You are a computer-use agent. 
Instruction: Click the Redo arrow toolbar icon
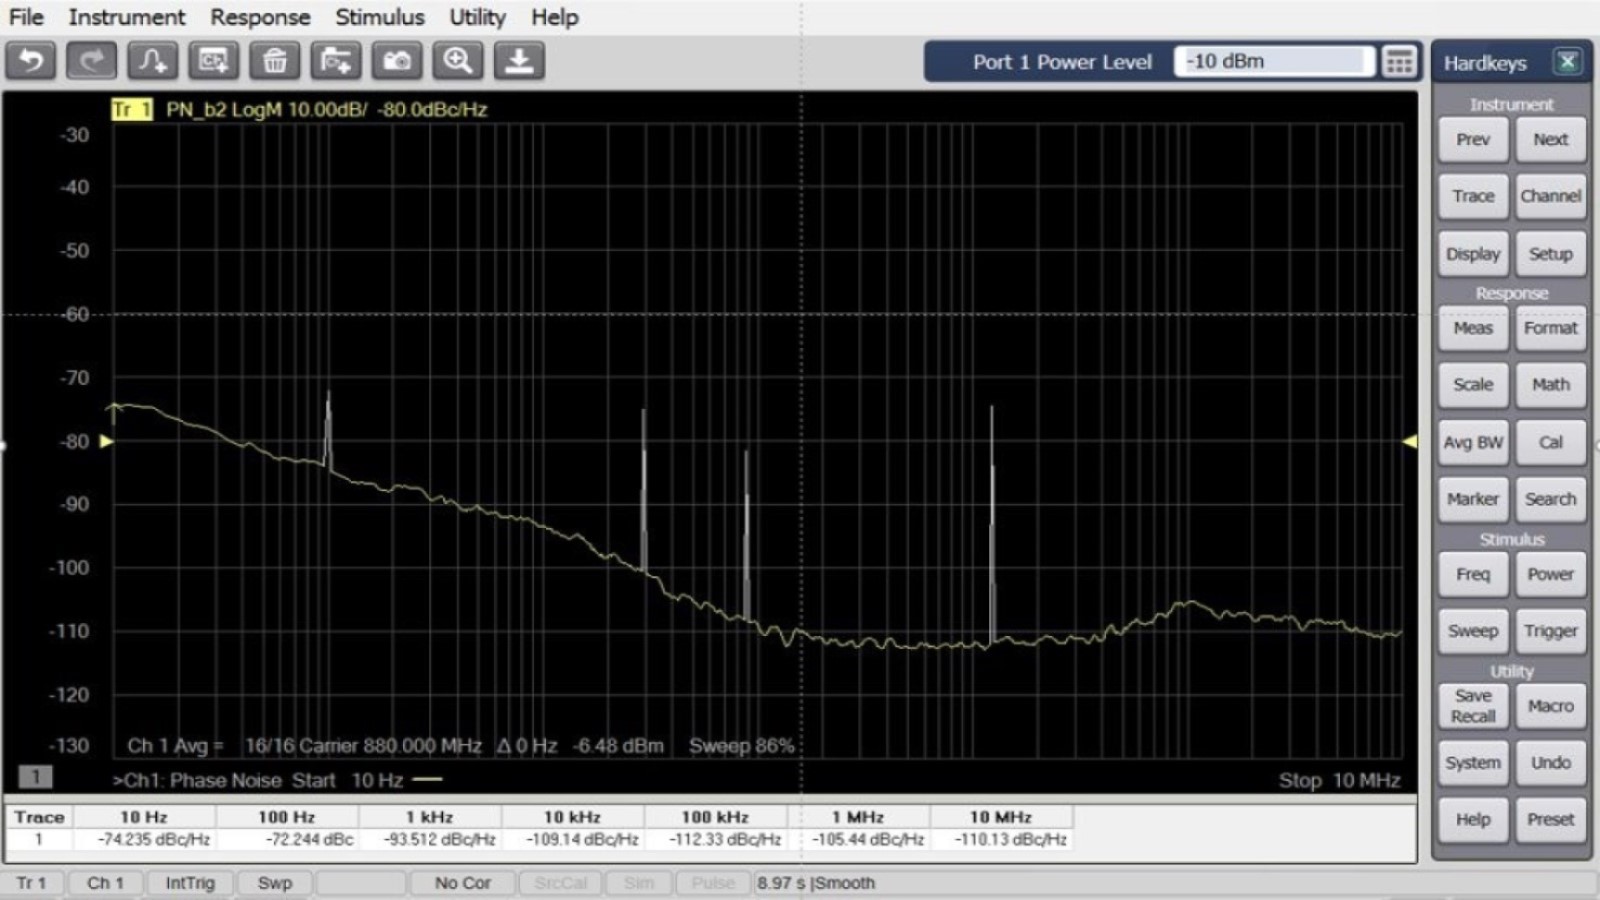point(91,60)
